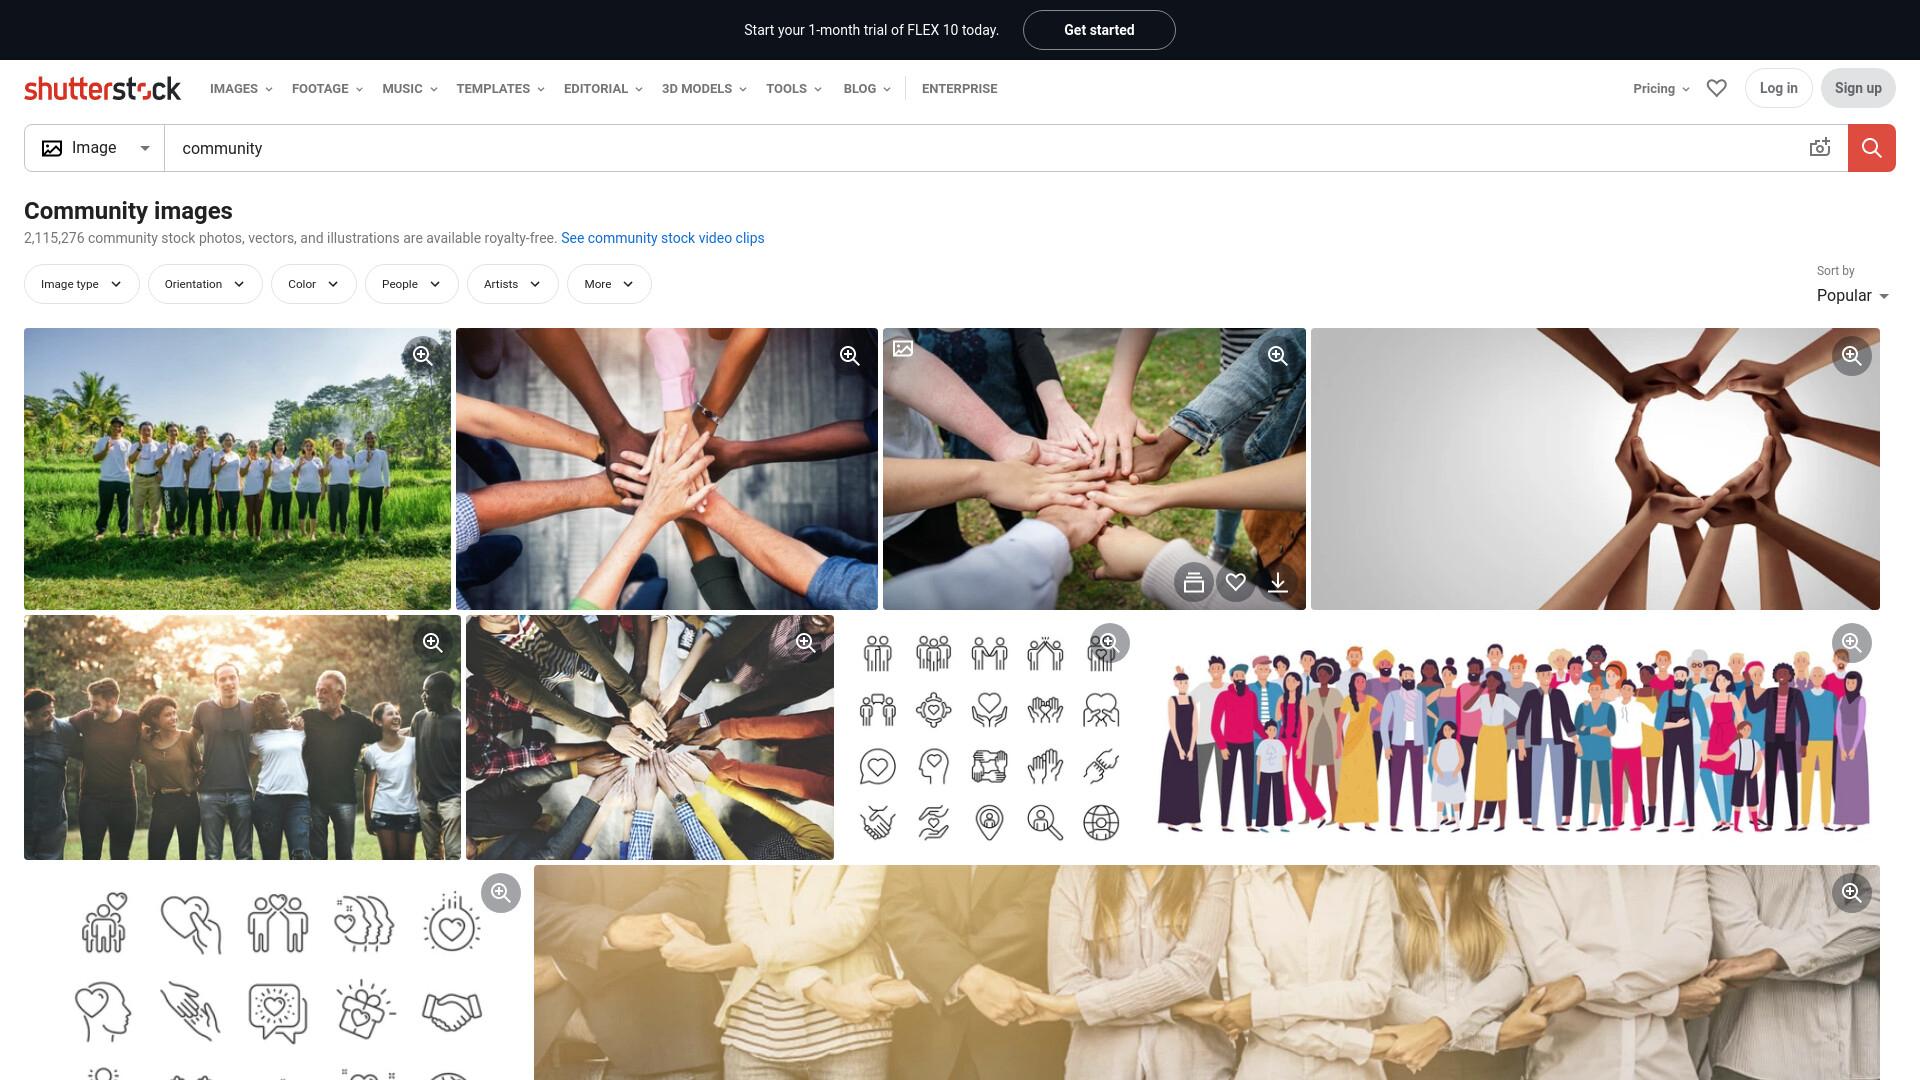Viewport: 1920px width, 1080px height.
Task: Zoom the friends hugging outdoors photo
Action: click(432, 643)
